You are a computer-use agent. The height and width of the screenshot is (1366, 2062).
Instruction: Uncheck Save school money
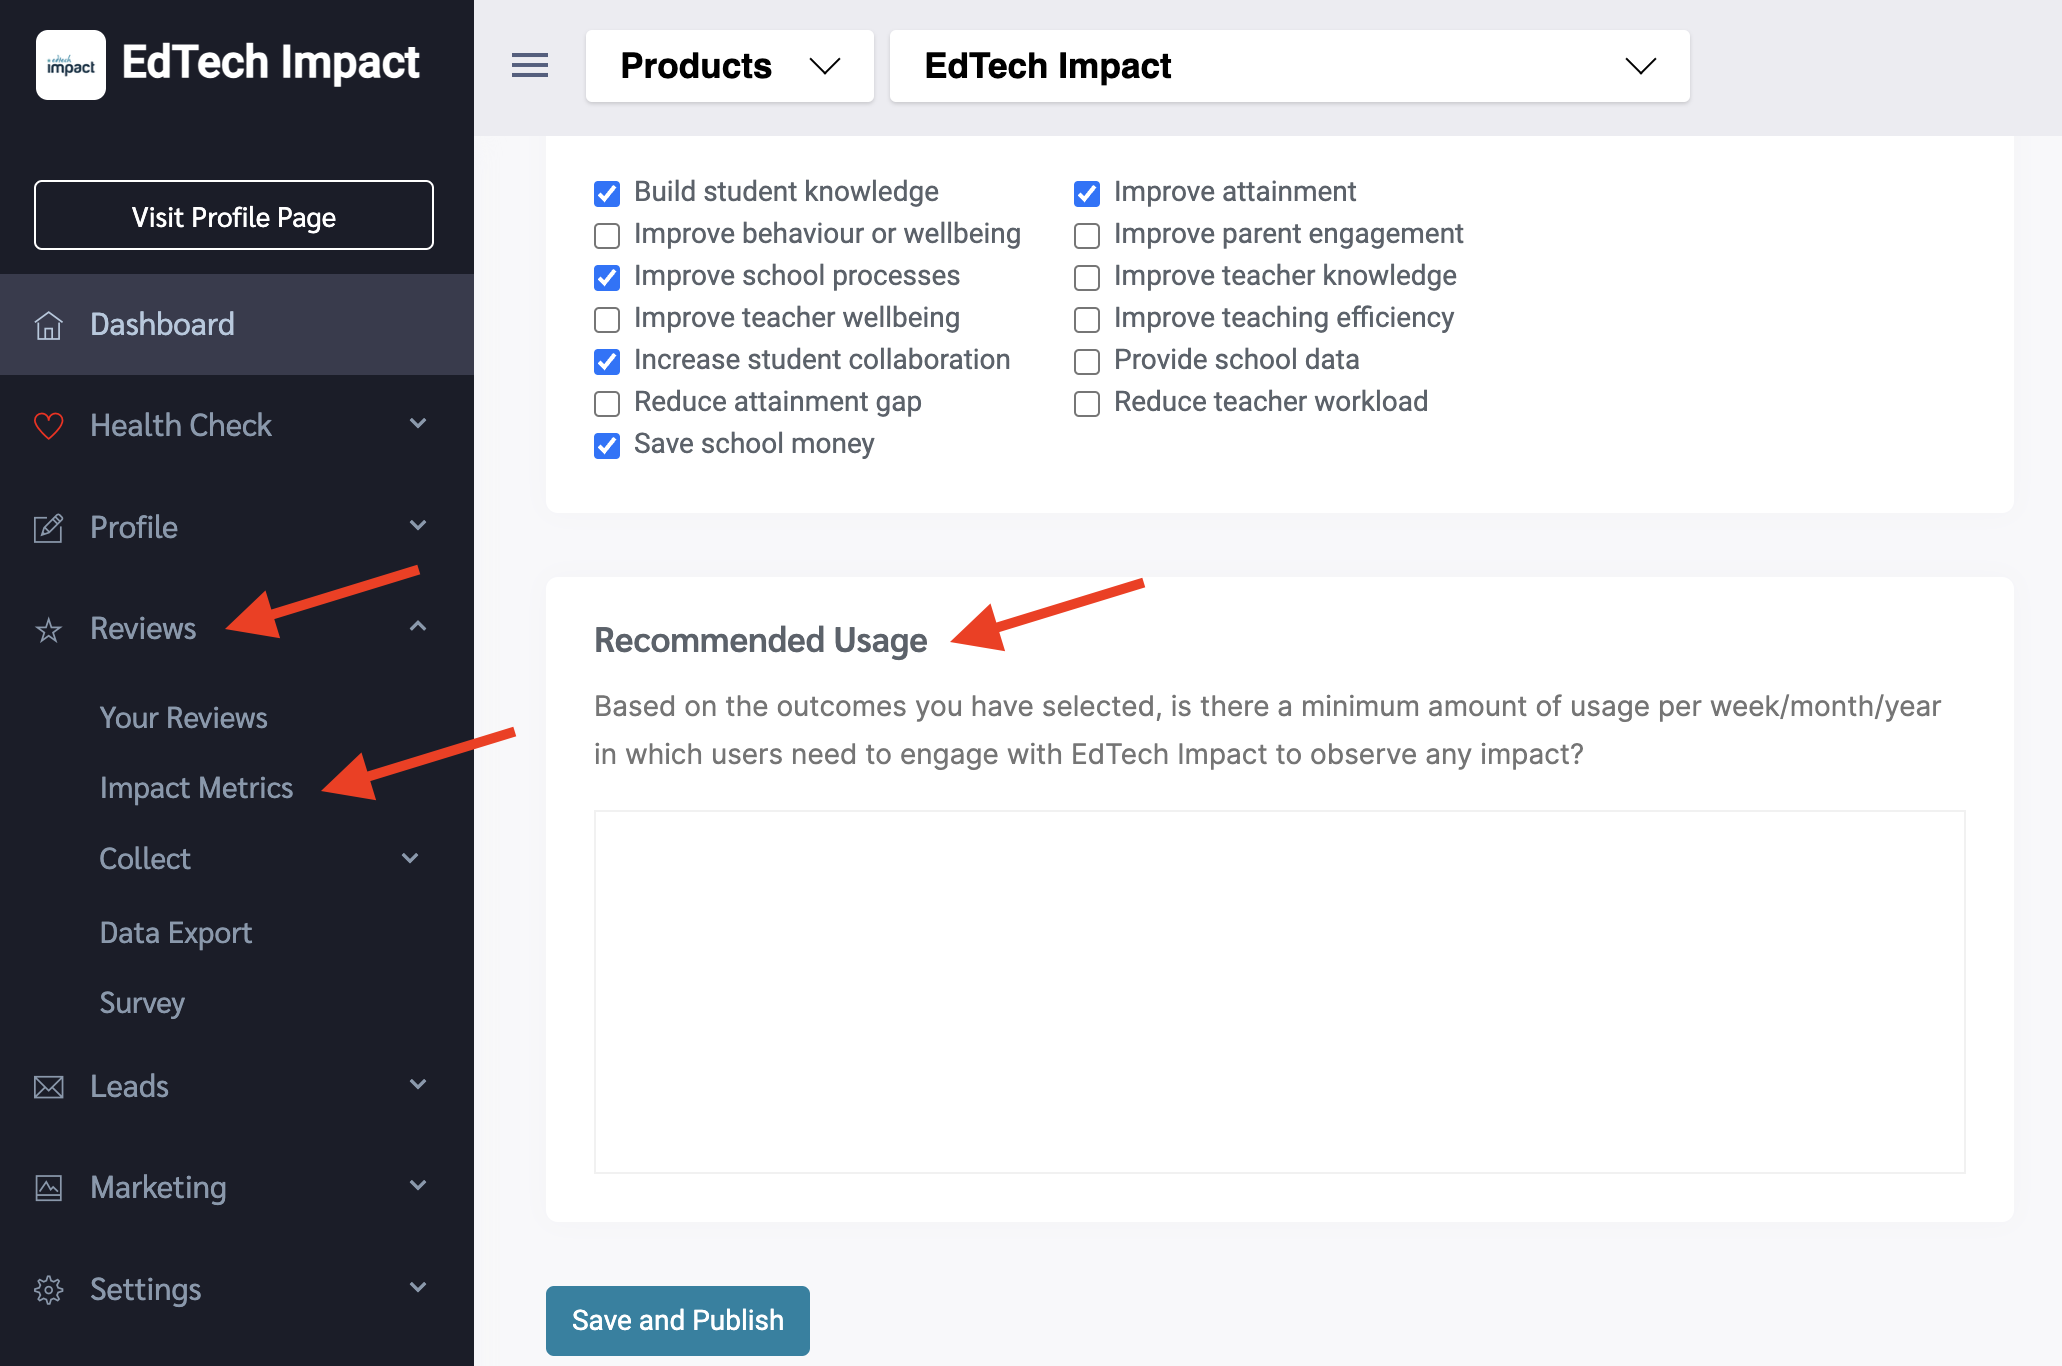tap(607, 445)
